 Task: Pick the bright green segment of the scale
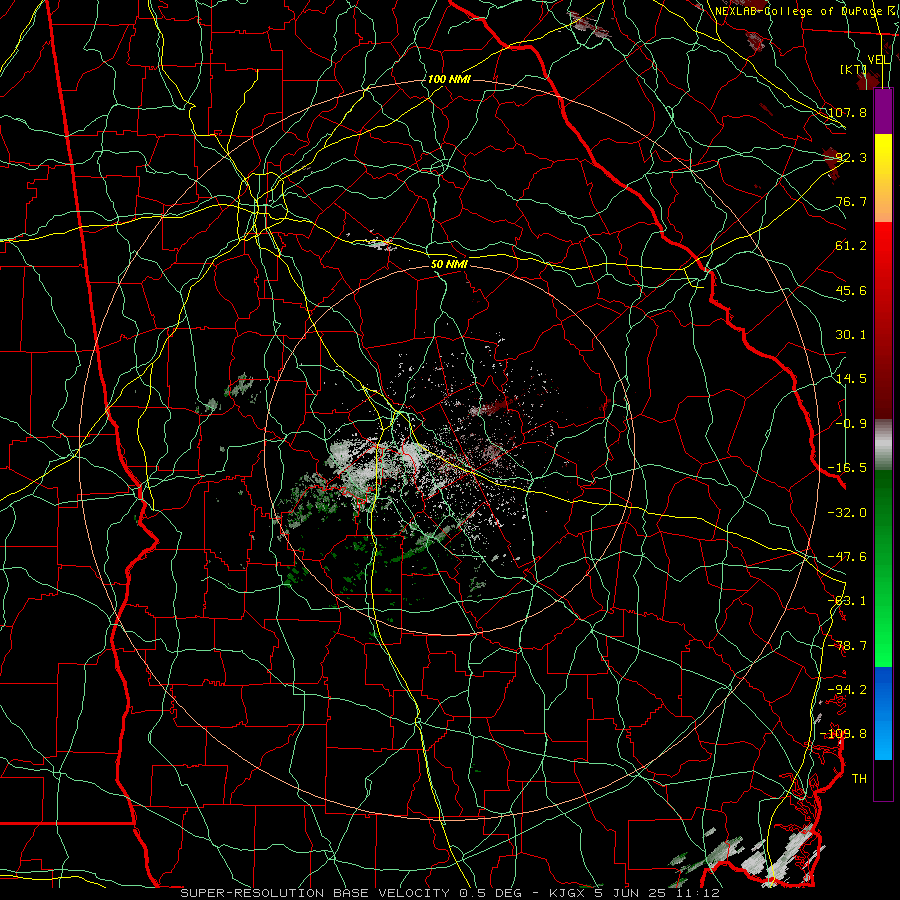883,568
